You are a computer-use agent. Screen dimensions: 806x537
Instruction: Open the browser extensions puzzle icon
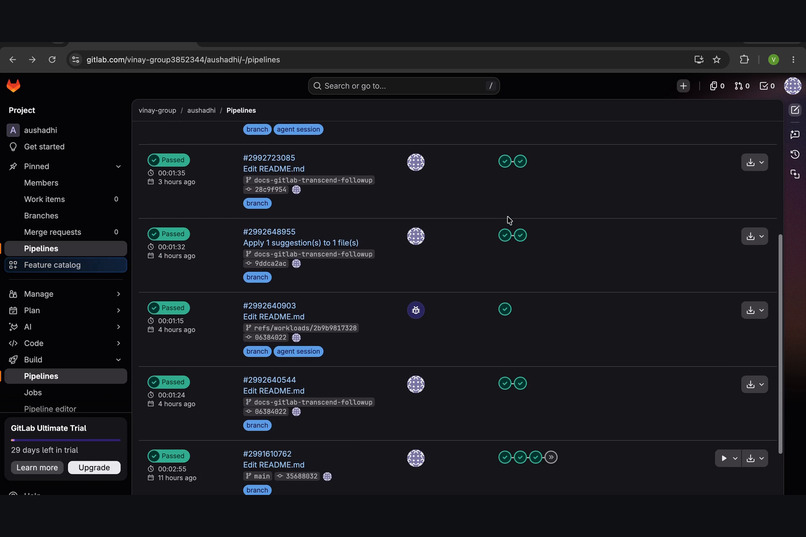[x=744, y=60]
